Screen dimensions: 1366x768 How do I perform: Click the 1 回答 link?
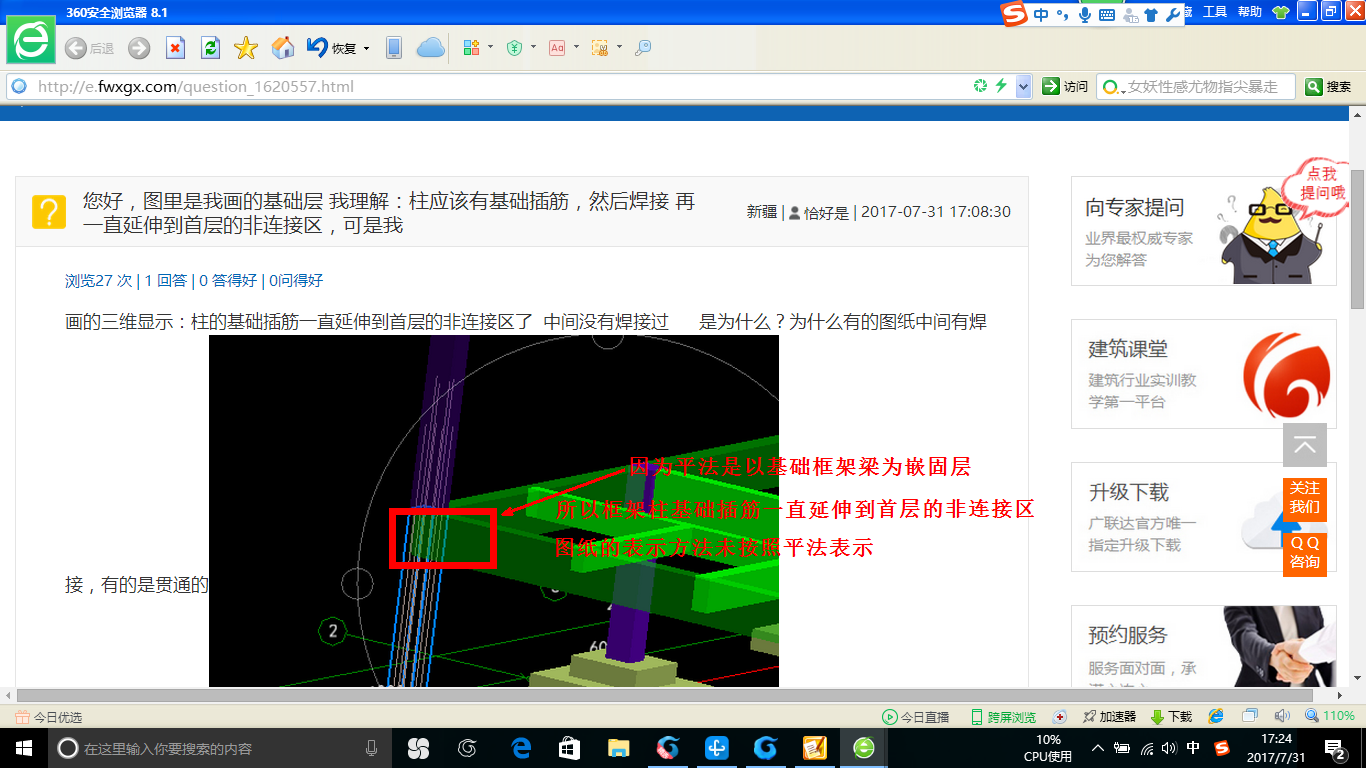166,281
